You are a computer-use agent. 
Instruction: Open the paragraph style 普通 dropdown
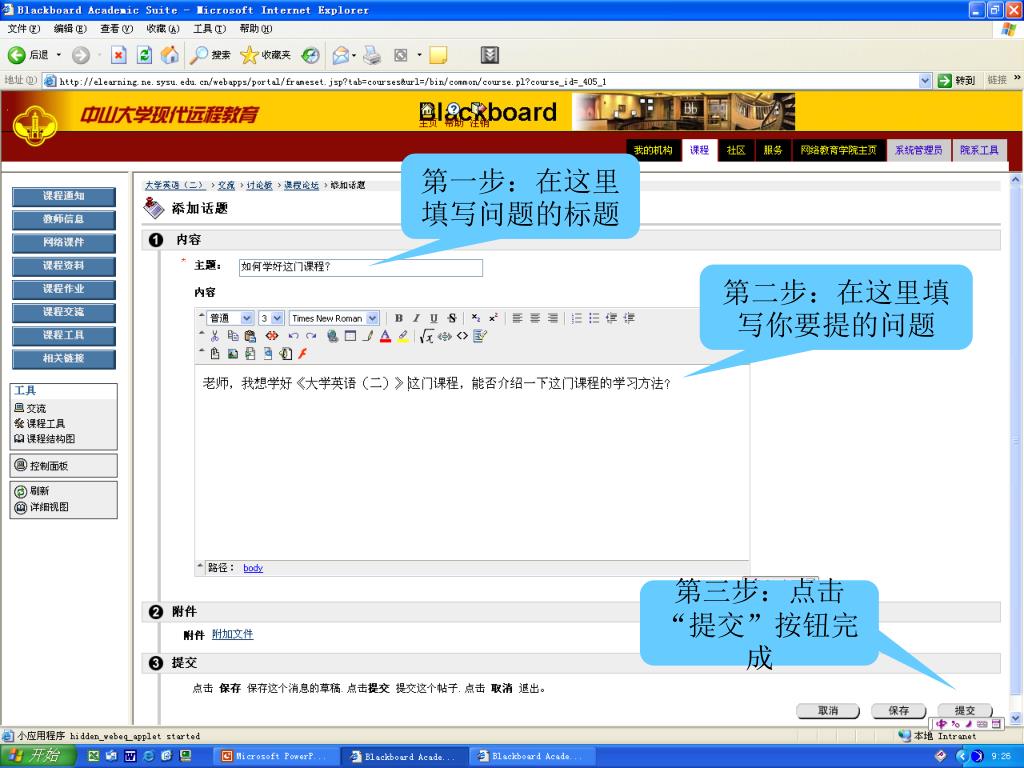click(230, 318)
